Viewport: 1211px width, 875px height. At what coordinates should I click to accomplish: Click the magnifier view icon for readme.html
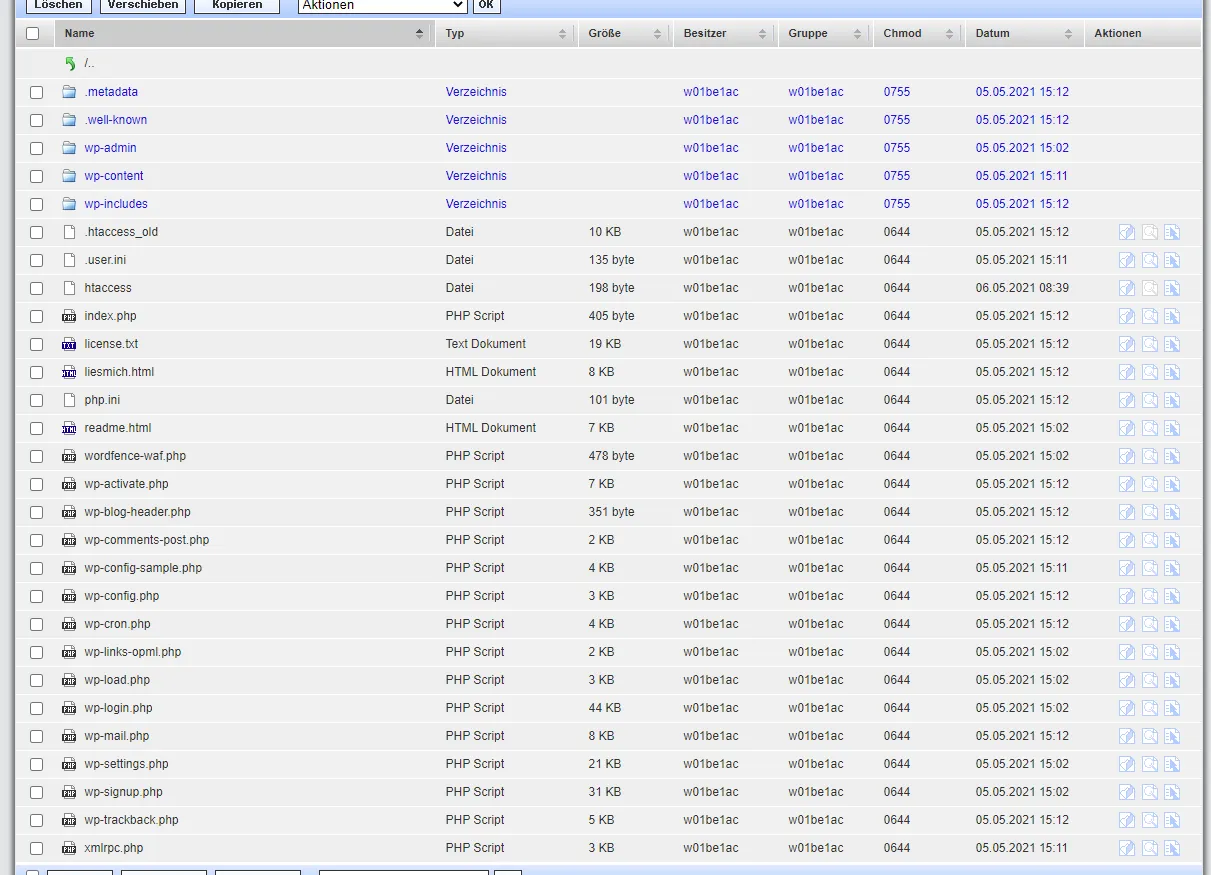tap(1150, 428)
